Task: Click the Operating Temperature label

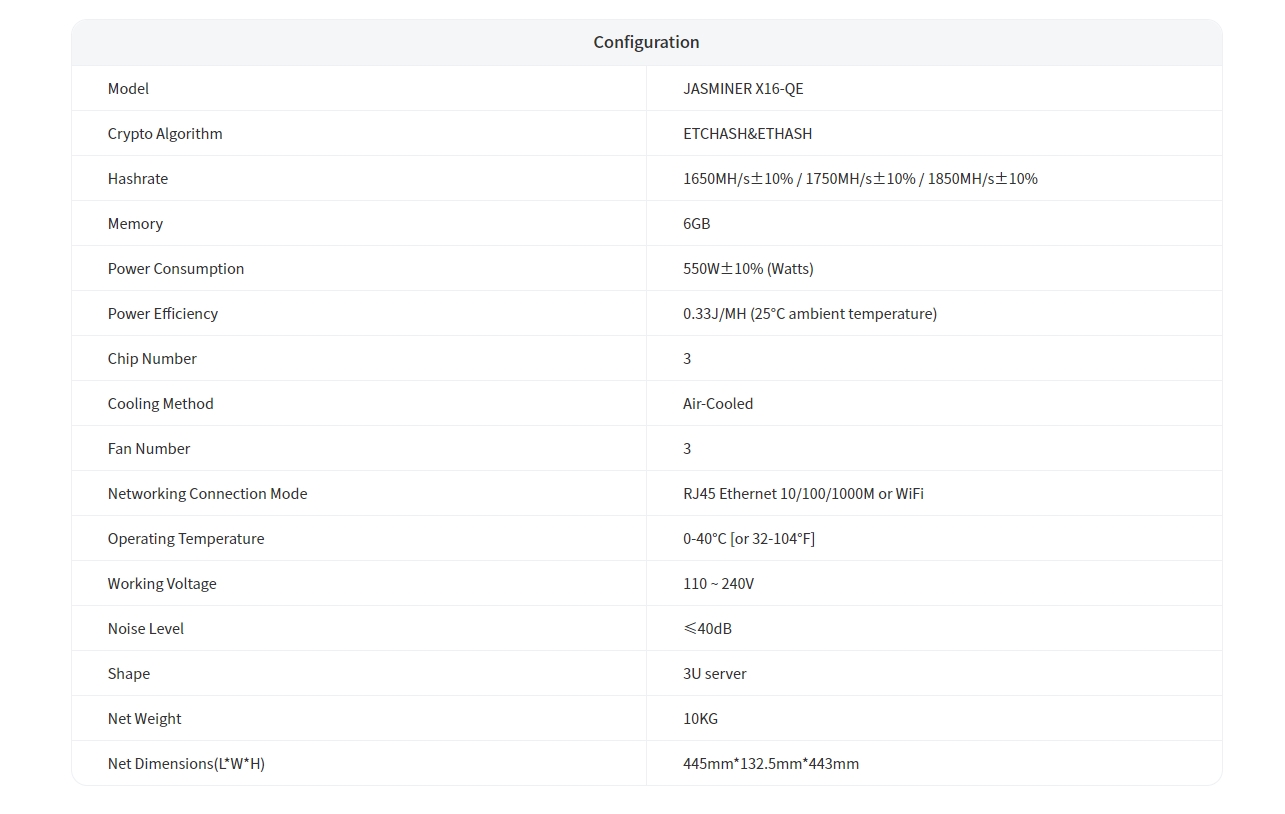Action: pos(186,539)
